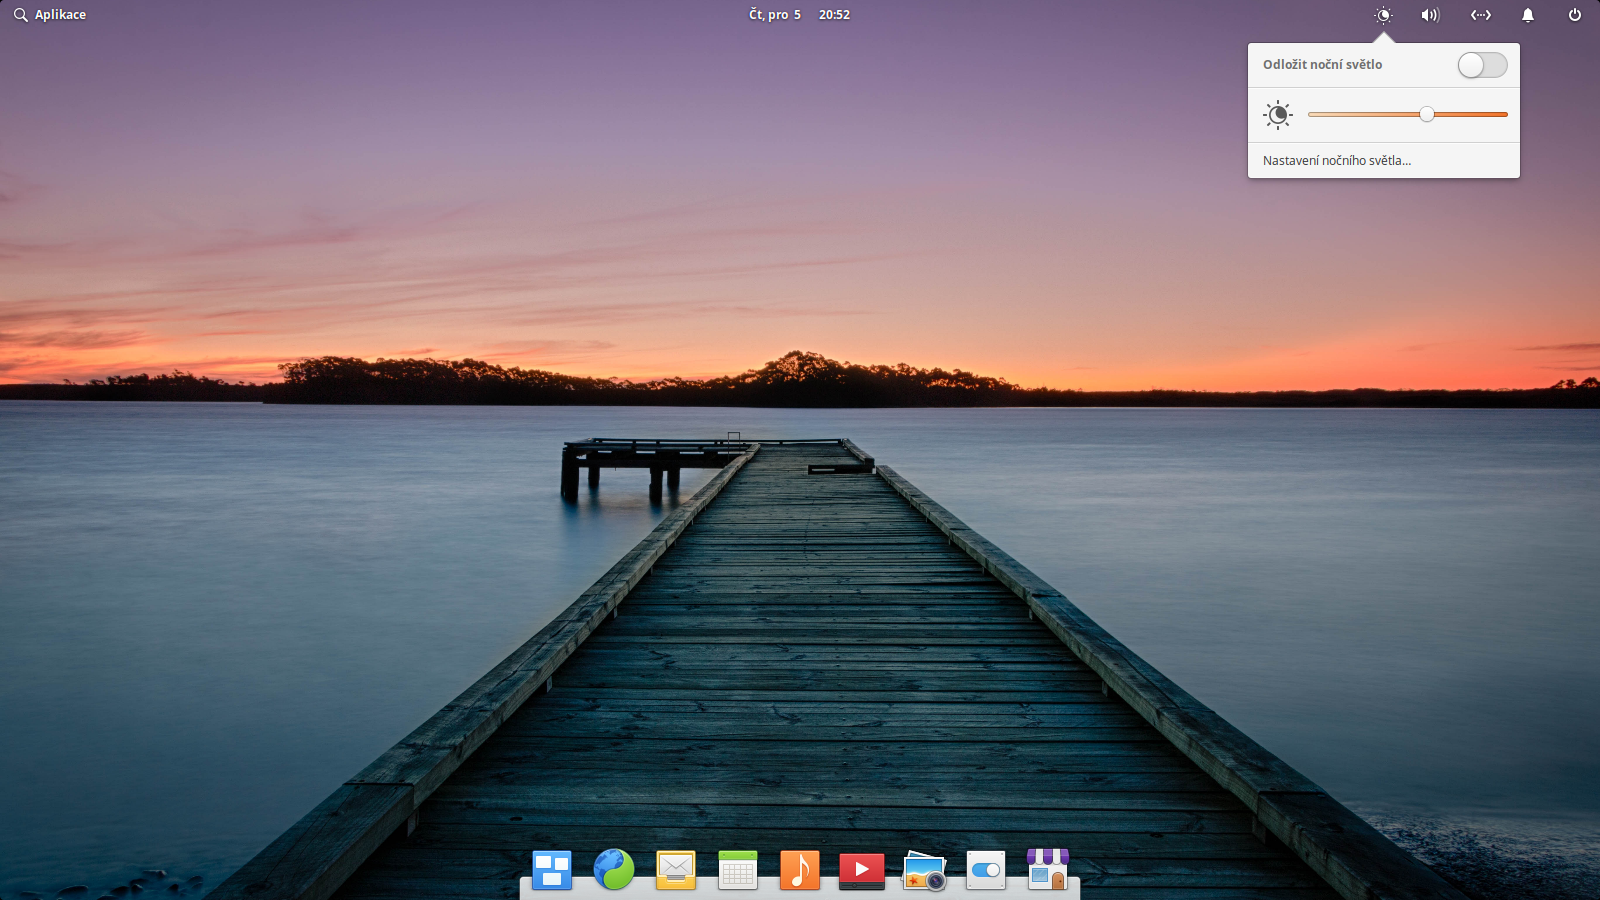Start the Videos app

[x=862, y=870]
